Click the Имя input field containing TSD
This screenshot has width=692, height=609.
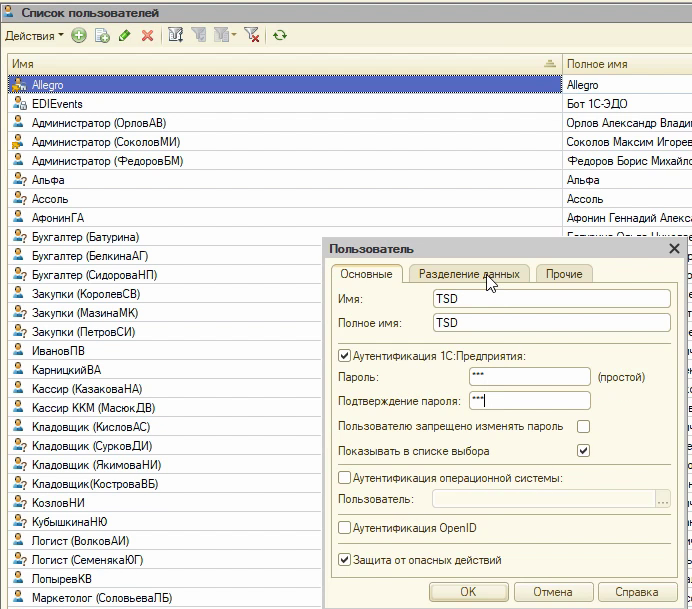(x=552, y=299)
